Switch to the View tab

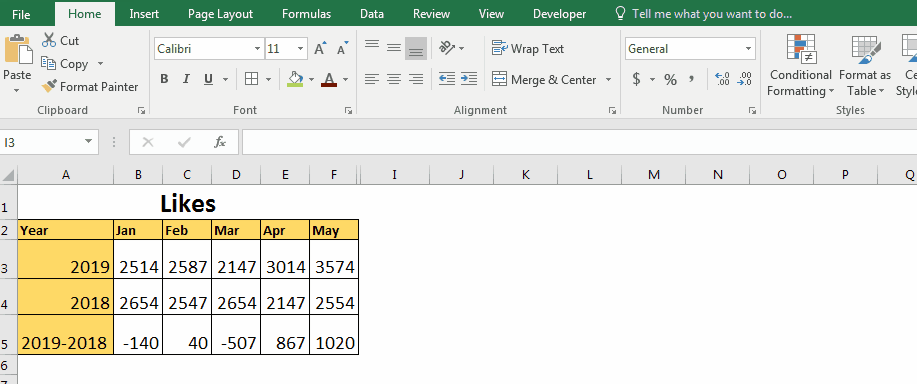click(491, 13)
